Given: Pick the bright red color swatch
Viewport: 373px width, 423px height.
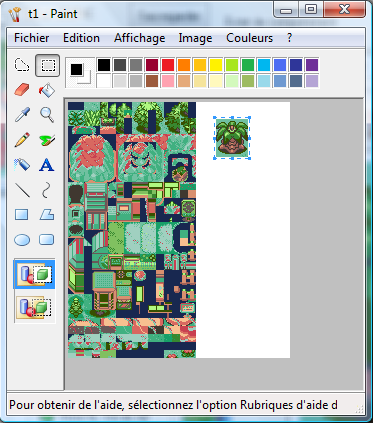Looking at the screenshot, I should tap(168, 65).
